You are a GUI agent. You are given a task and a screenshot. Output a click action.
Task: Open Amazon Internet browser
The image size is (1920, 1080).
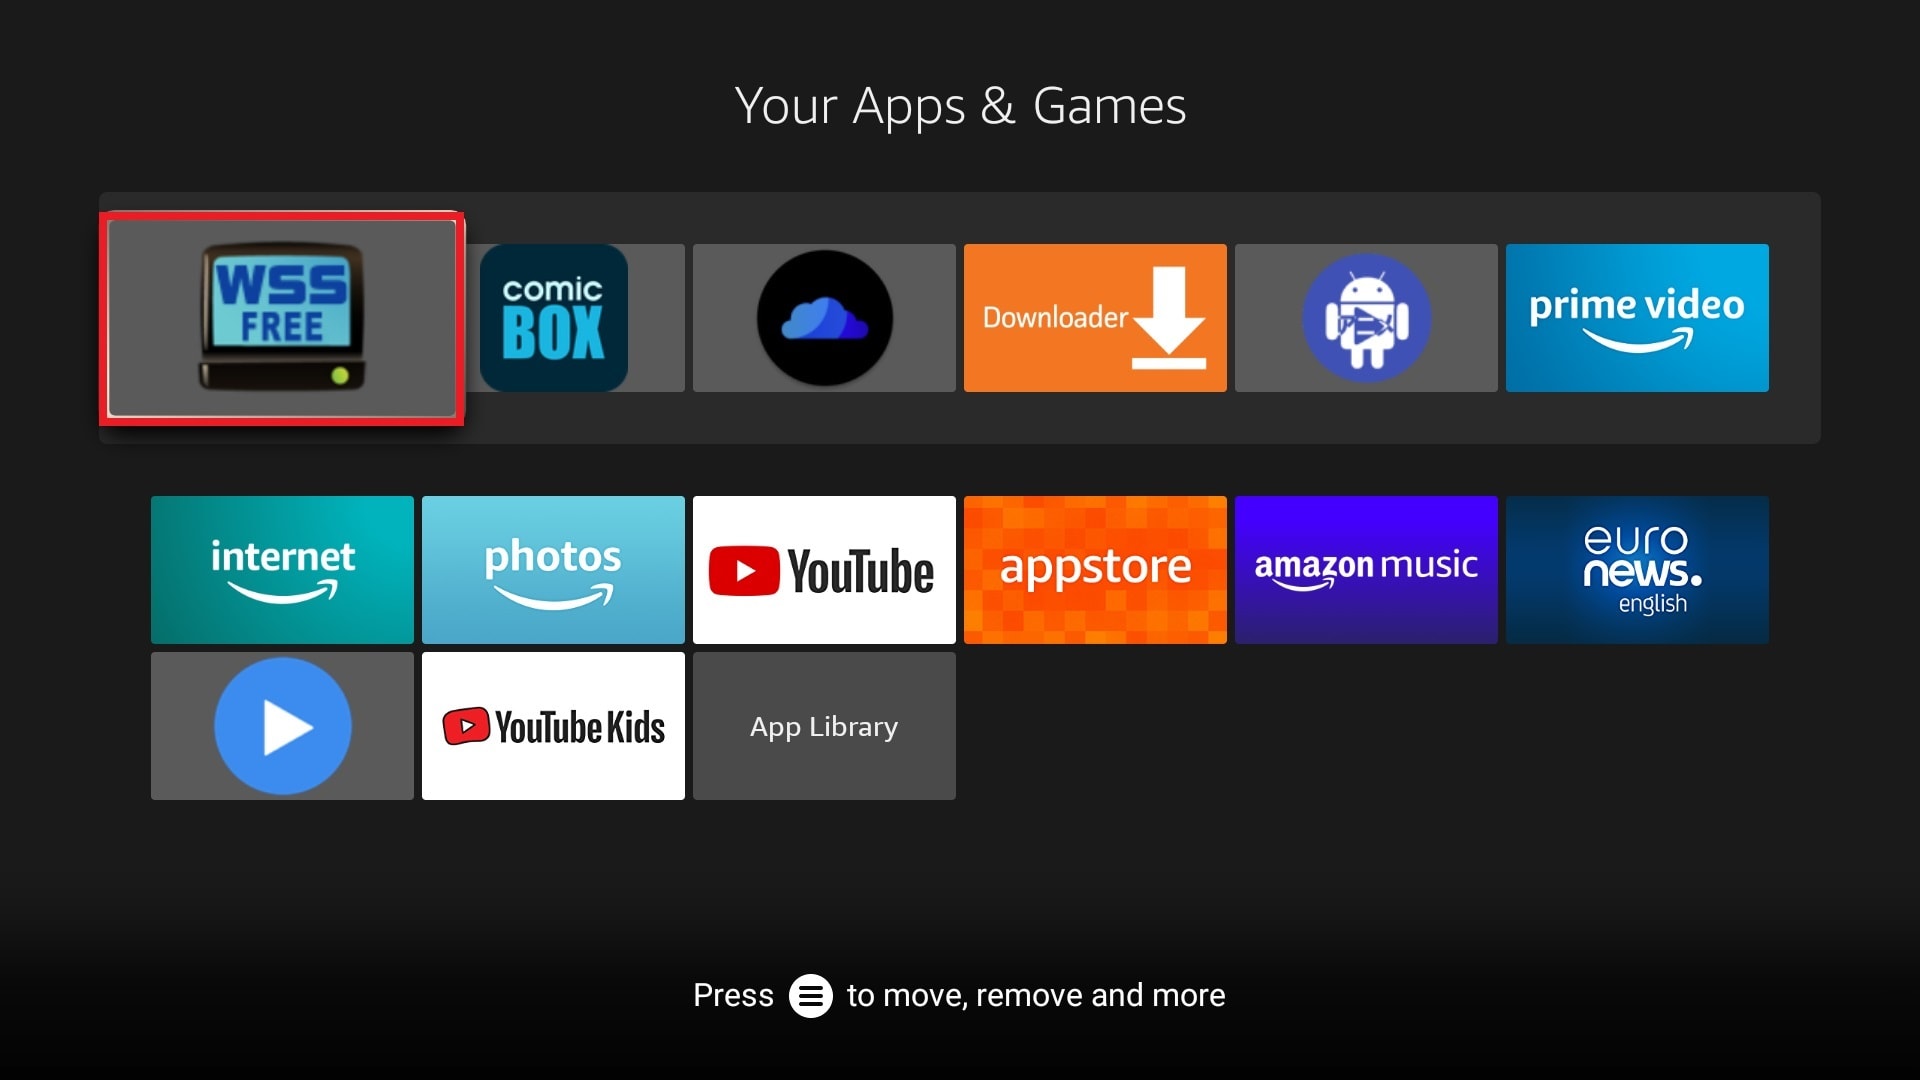click(x=282, y=570)
